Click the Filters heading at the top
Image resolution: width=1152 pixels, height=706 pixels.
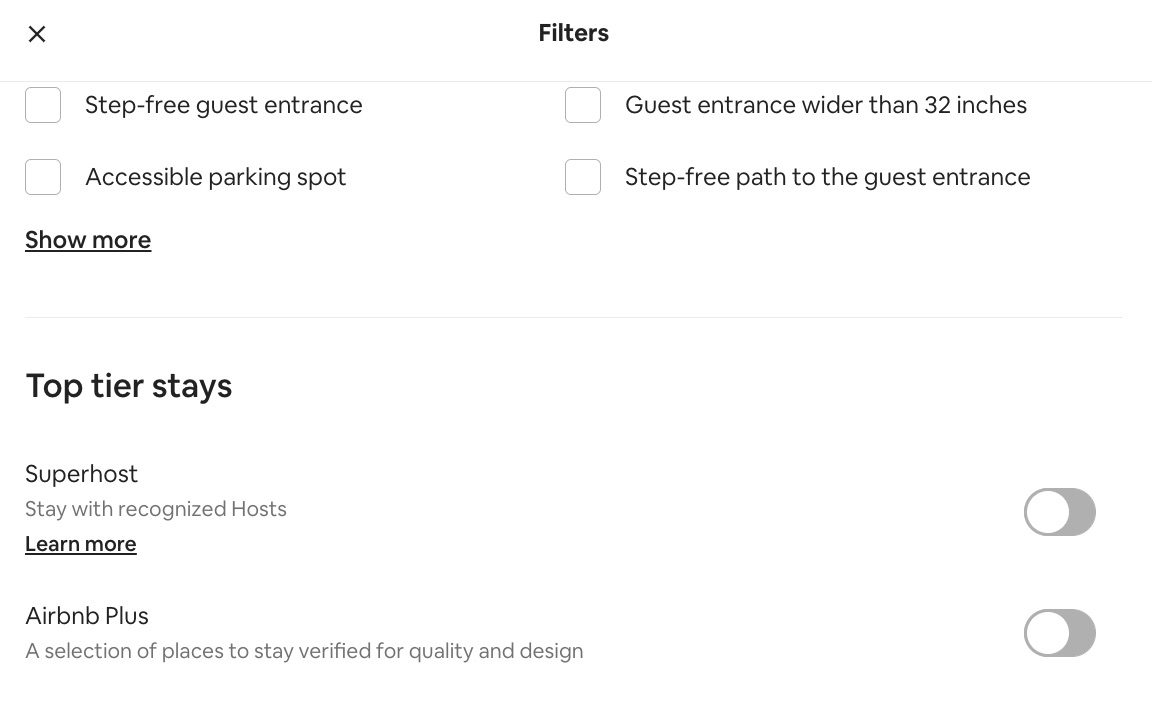click(573, 33)
